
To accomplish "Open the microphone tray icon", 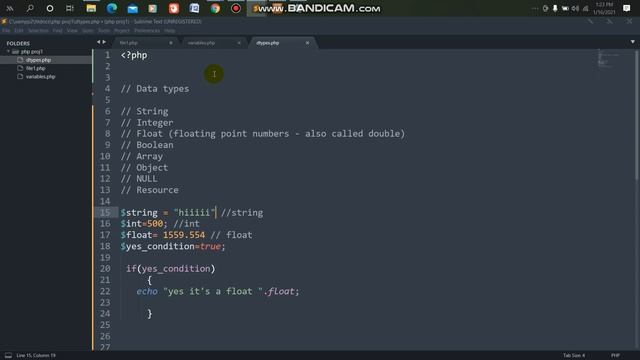I will click(x=555, y=8).
